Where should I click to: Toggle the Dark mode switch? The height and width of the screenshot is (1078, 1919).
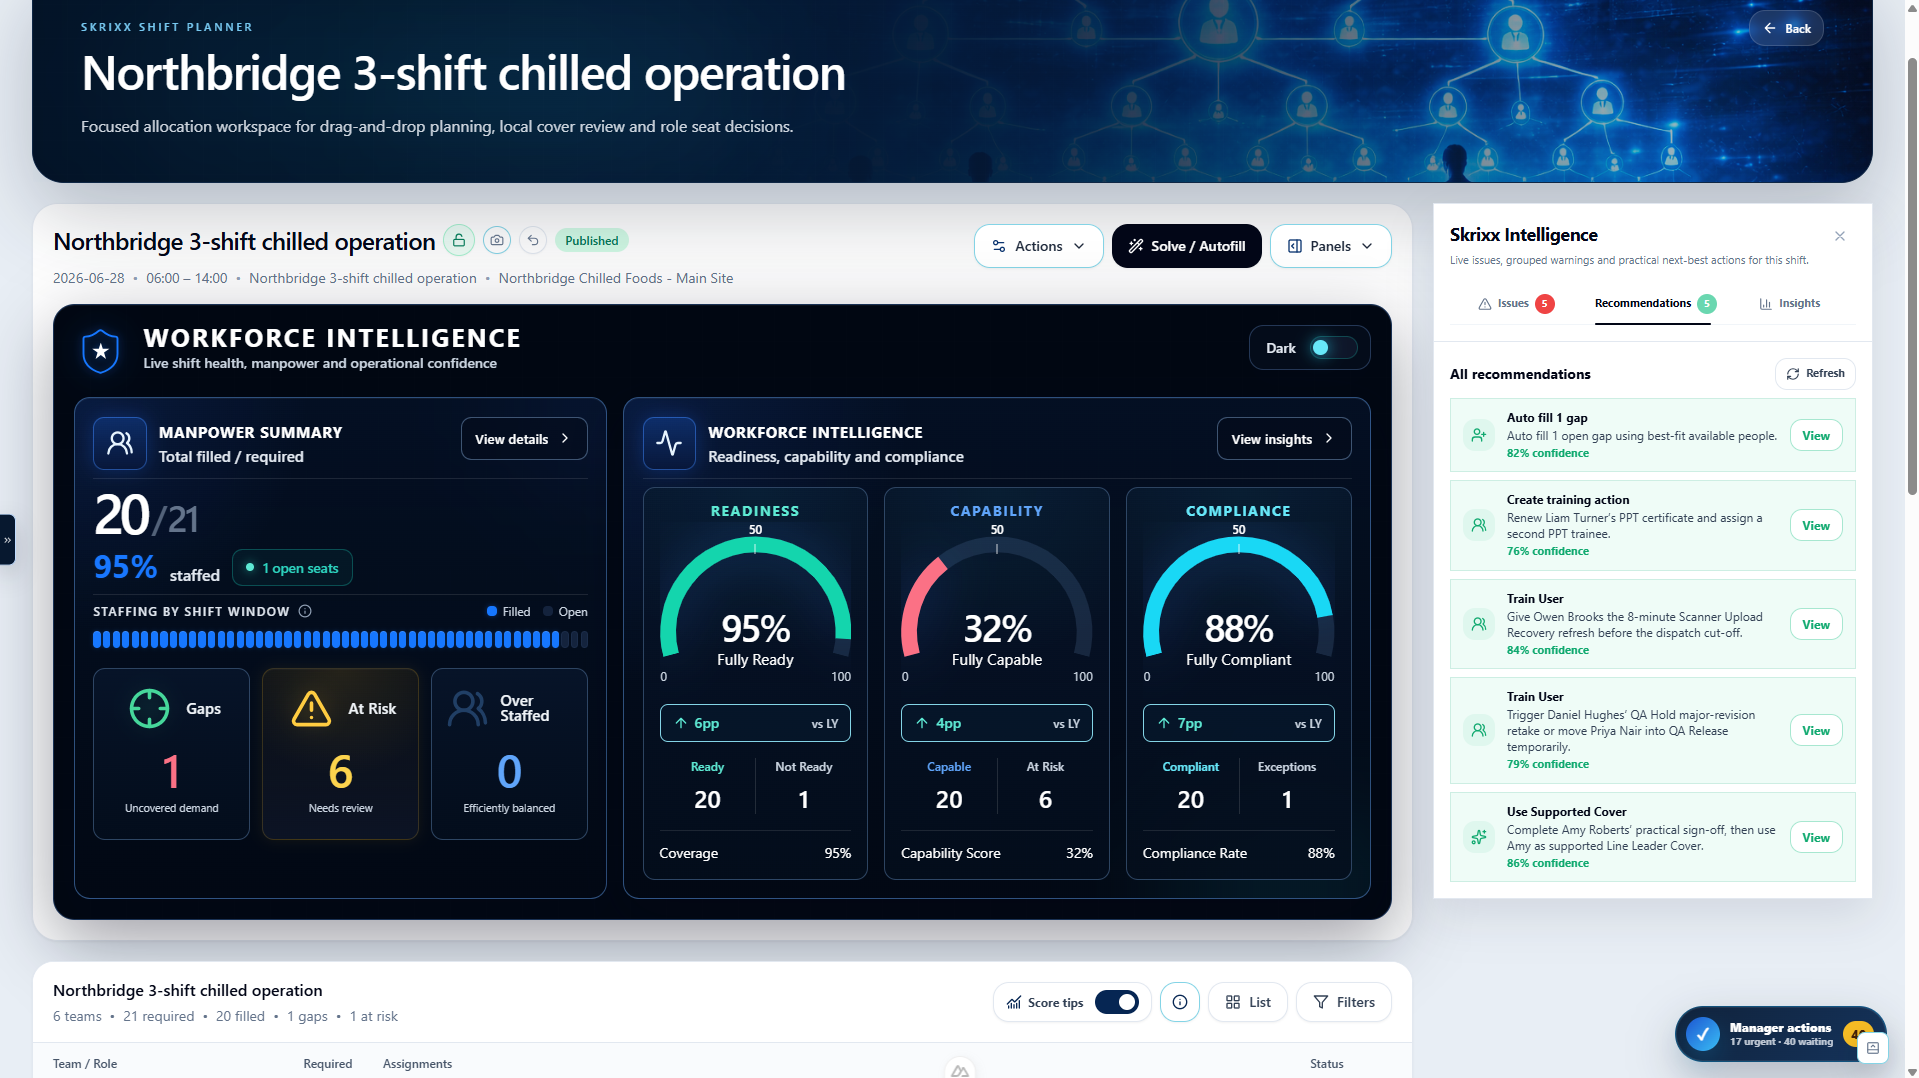1333,348
